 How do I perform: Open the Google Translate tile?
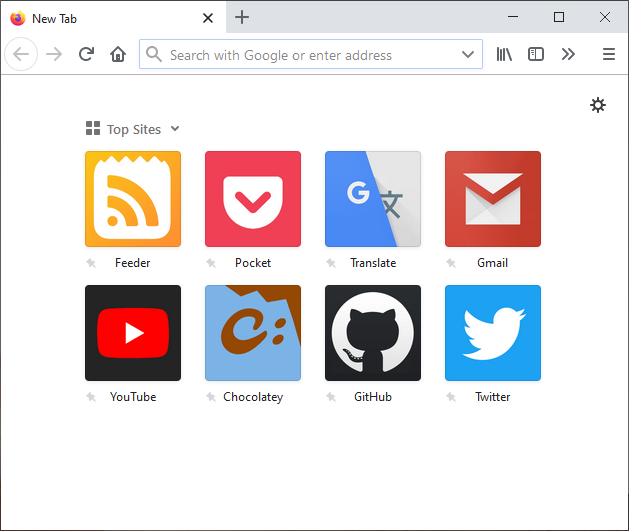click(373, 199)
